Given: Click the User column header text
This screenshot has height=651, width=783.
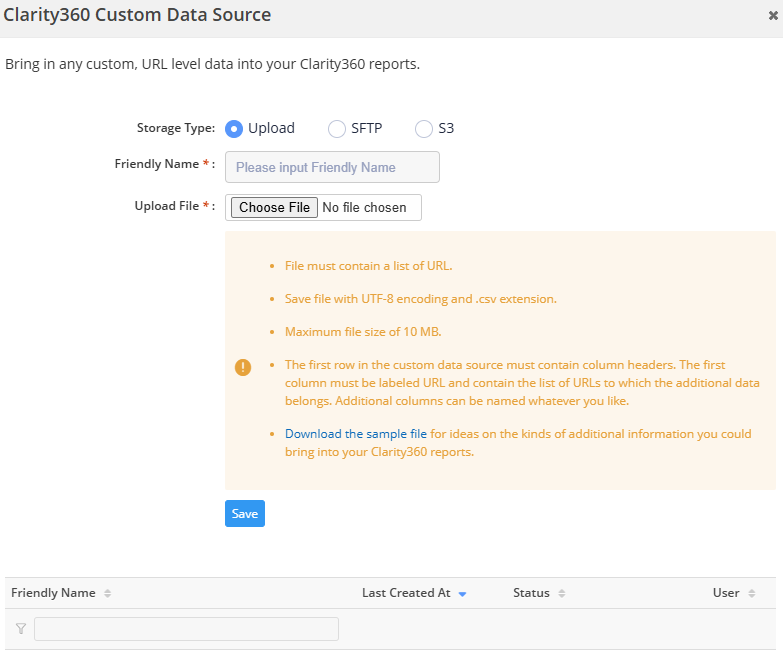Looking at the screenshot, I should point(726,593).
